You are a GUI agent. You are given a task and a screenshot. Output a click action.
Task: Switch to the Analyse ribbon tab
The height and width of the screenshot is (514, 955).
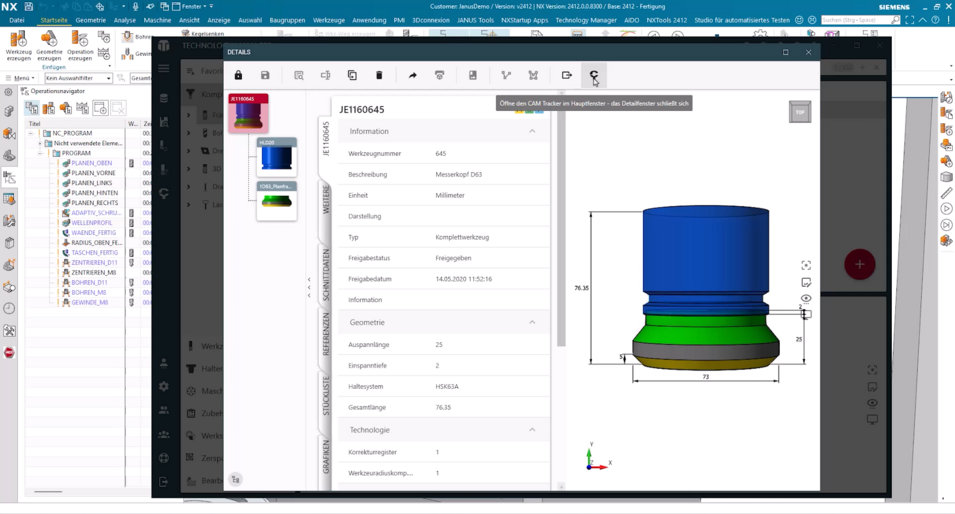(125, 20)
